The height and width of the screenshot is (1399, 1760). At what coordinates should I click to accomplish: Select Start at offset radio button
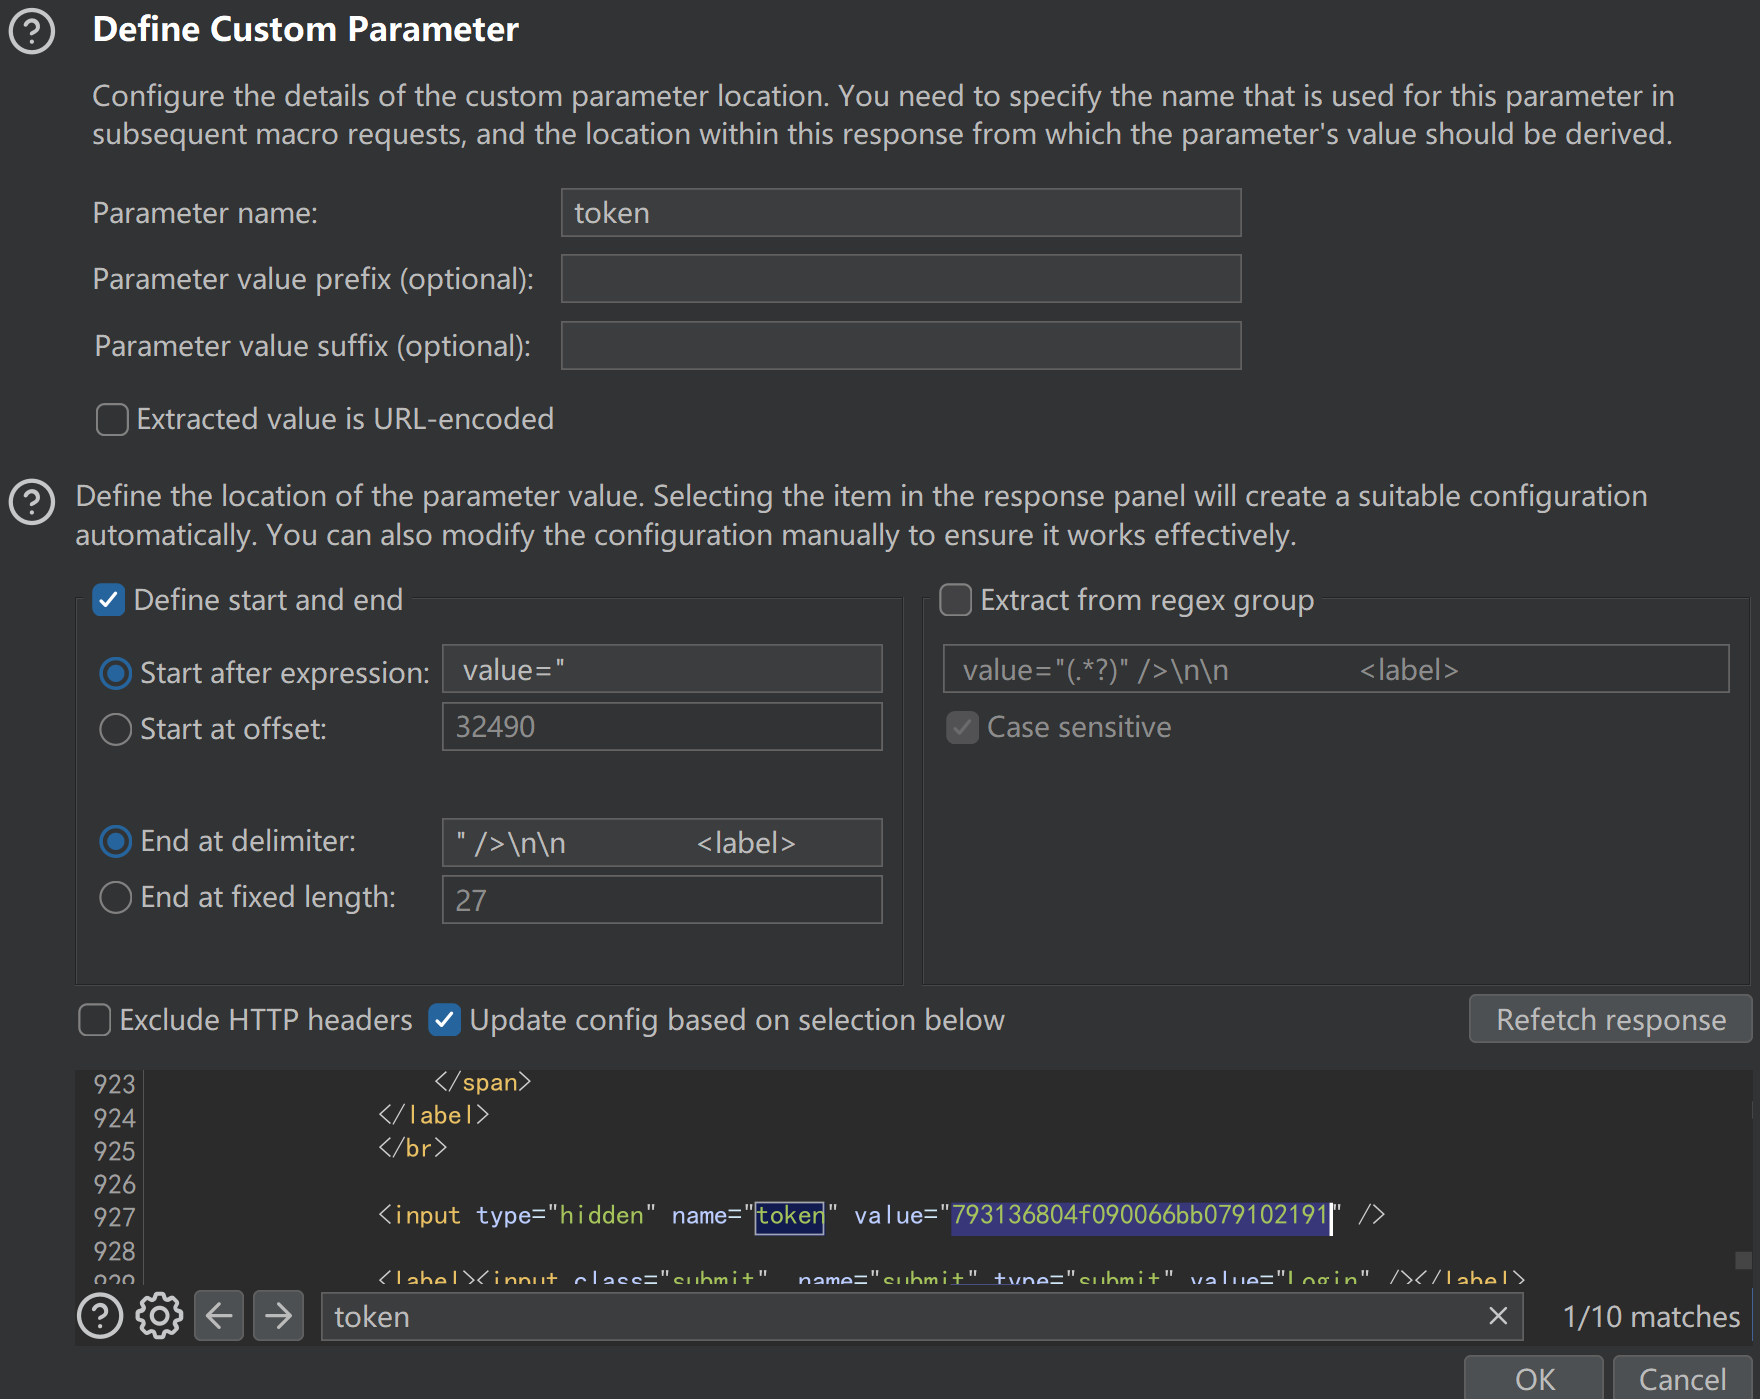click(116, 729)
